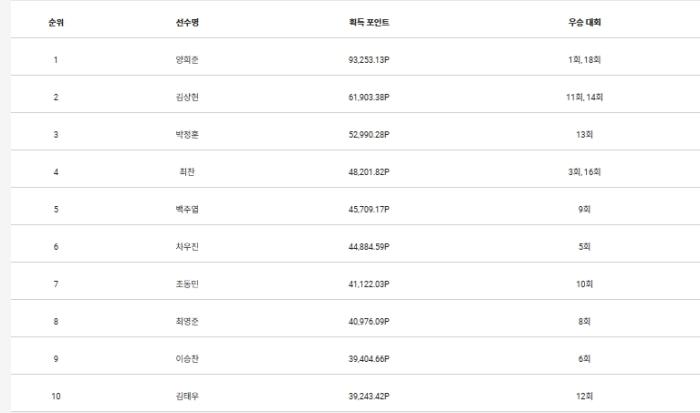Click the 45,709.17P points cell
Screen dimensions: 700x413
[368, 209]
